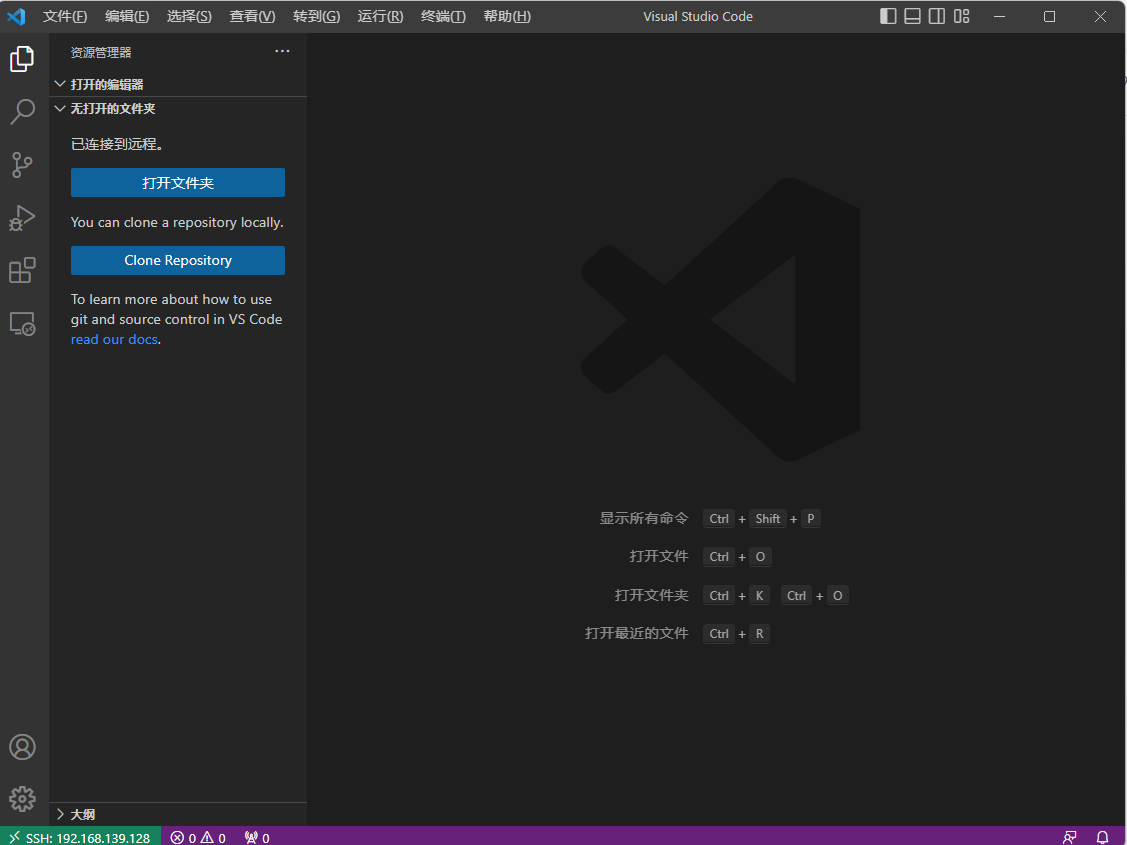Open the 帮助(H) menu
1127x845 pixels.
pyautogui.click(x=507, y=16)
